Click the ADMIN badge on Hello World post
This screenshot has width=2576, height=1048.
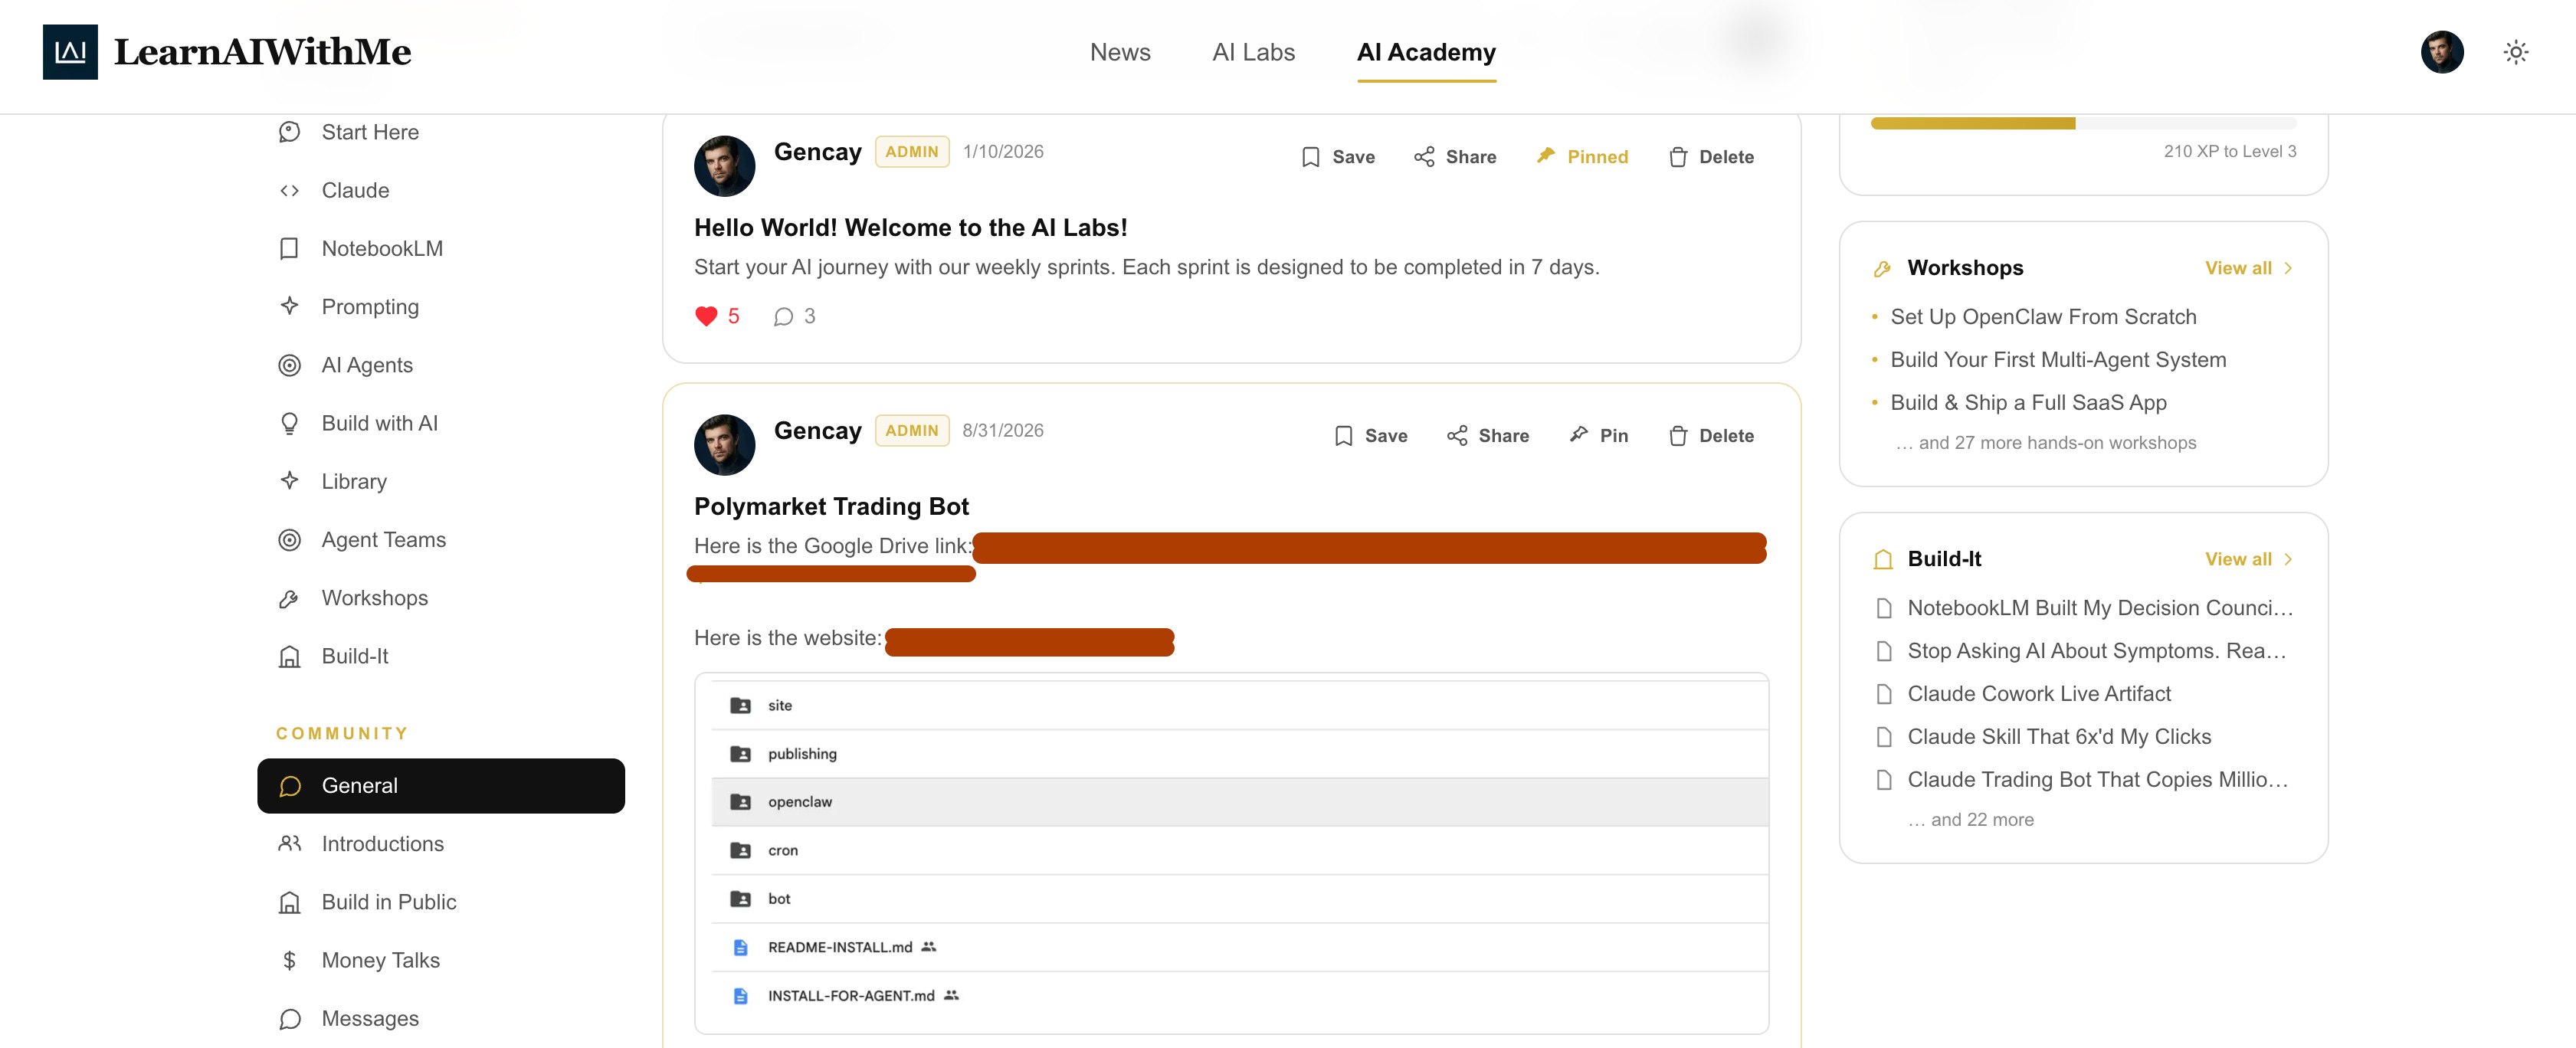point(911,152)
